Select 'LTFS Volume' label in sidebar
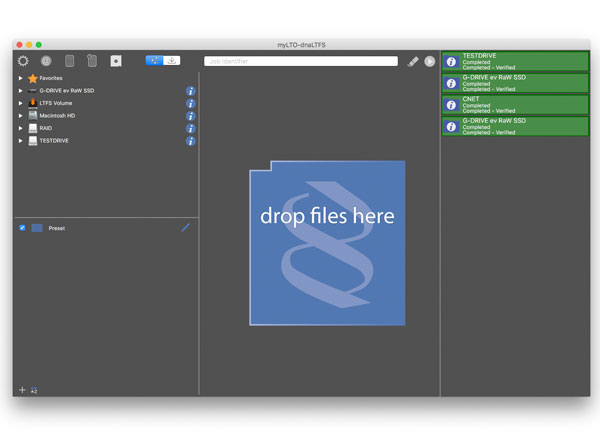The height and width of the screenshot is (440, 600). 56,103
